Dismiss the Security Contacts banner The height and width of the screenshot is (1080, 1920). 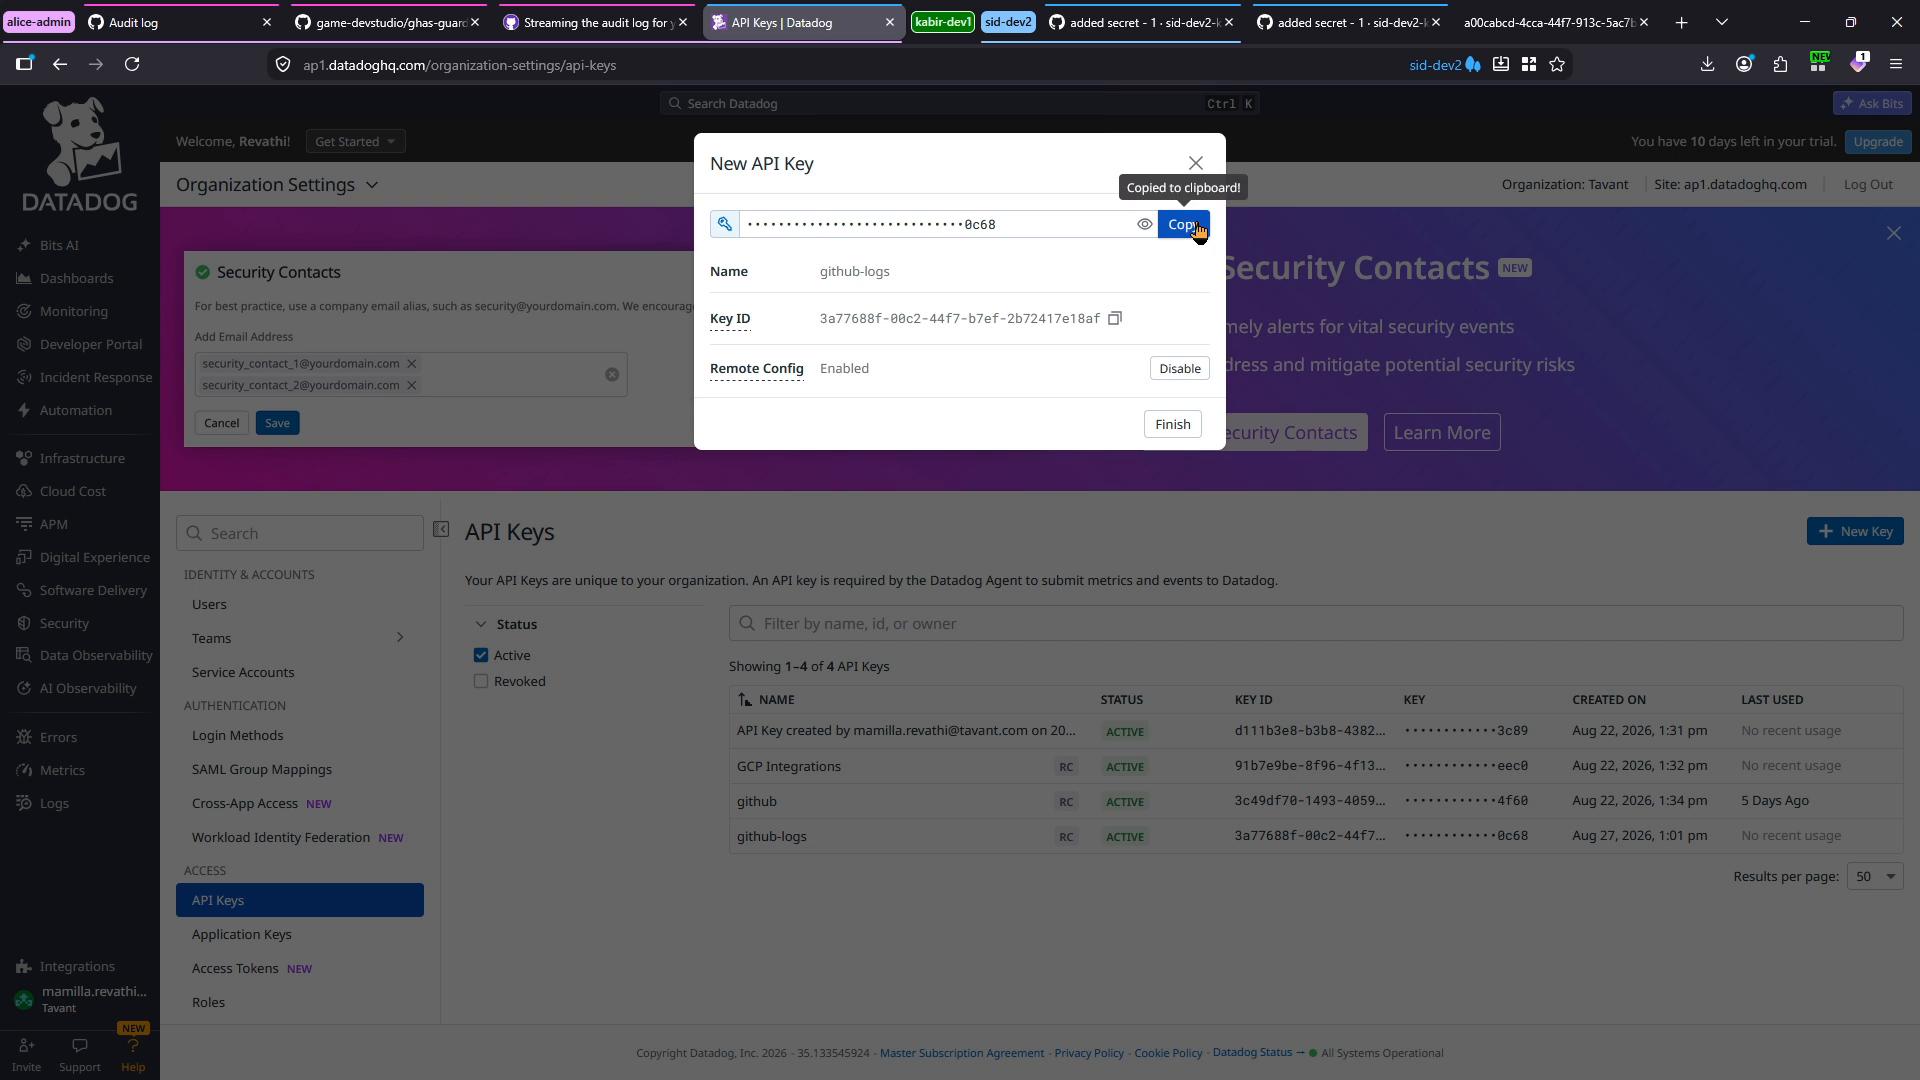click(1893, 233)
